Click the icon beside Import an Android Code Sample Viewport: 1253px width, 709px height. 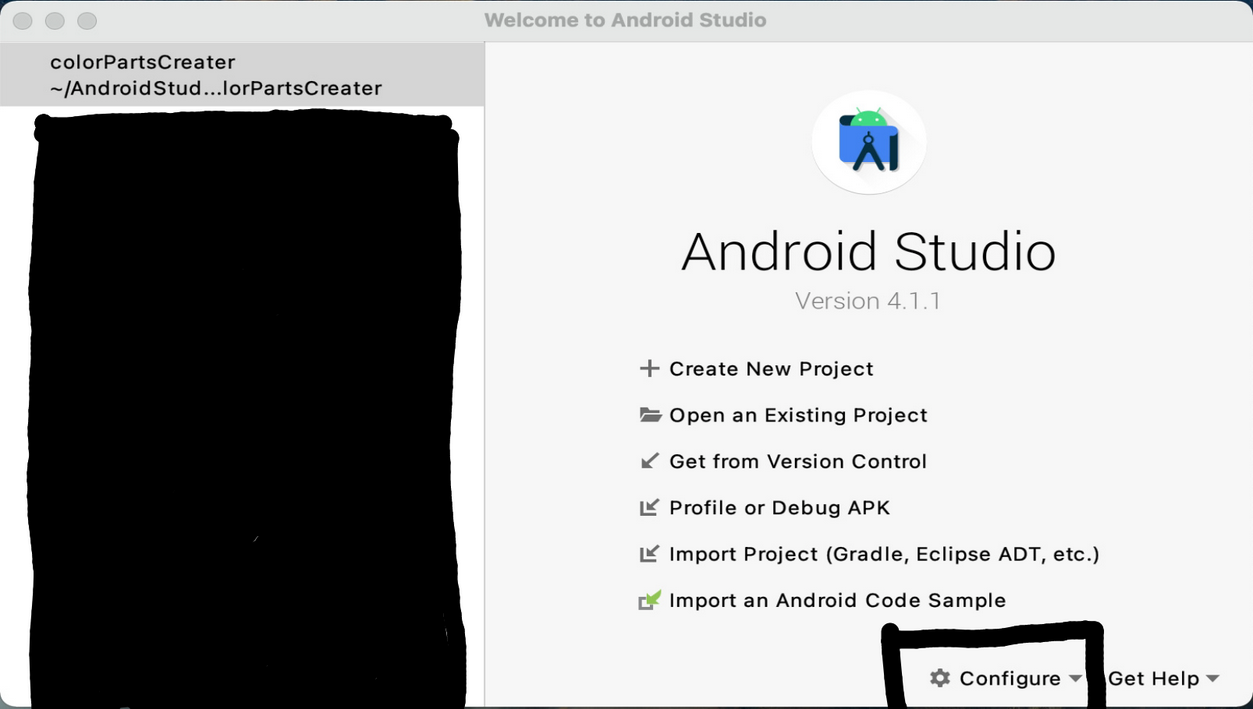tap(650, 600)
